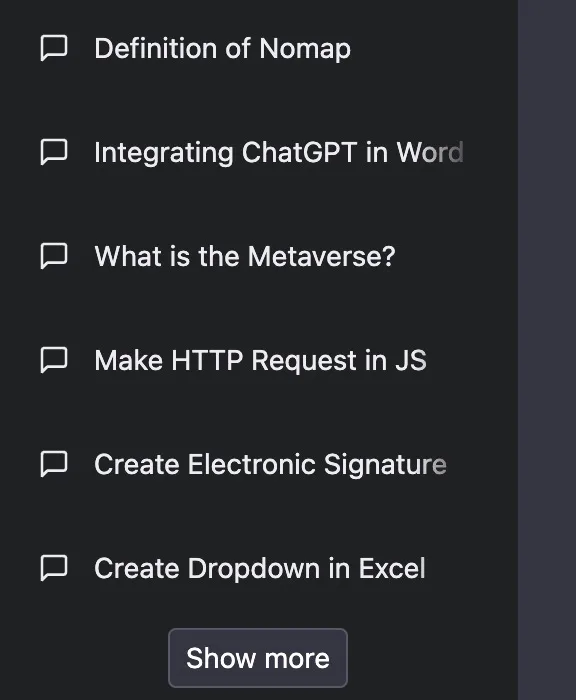This screenshot has height=700, width=576.
Task: Click the chat bubble icon beside Definition of Nomap
Action: 54,48
